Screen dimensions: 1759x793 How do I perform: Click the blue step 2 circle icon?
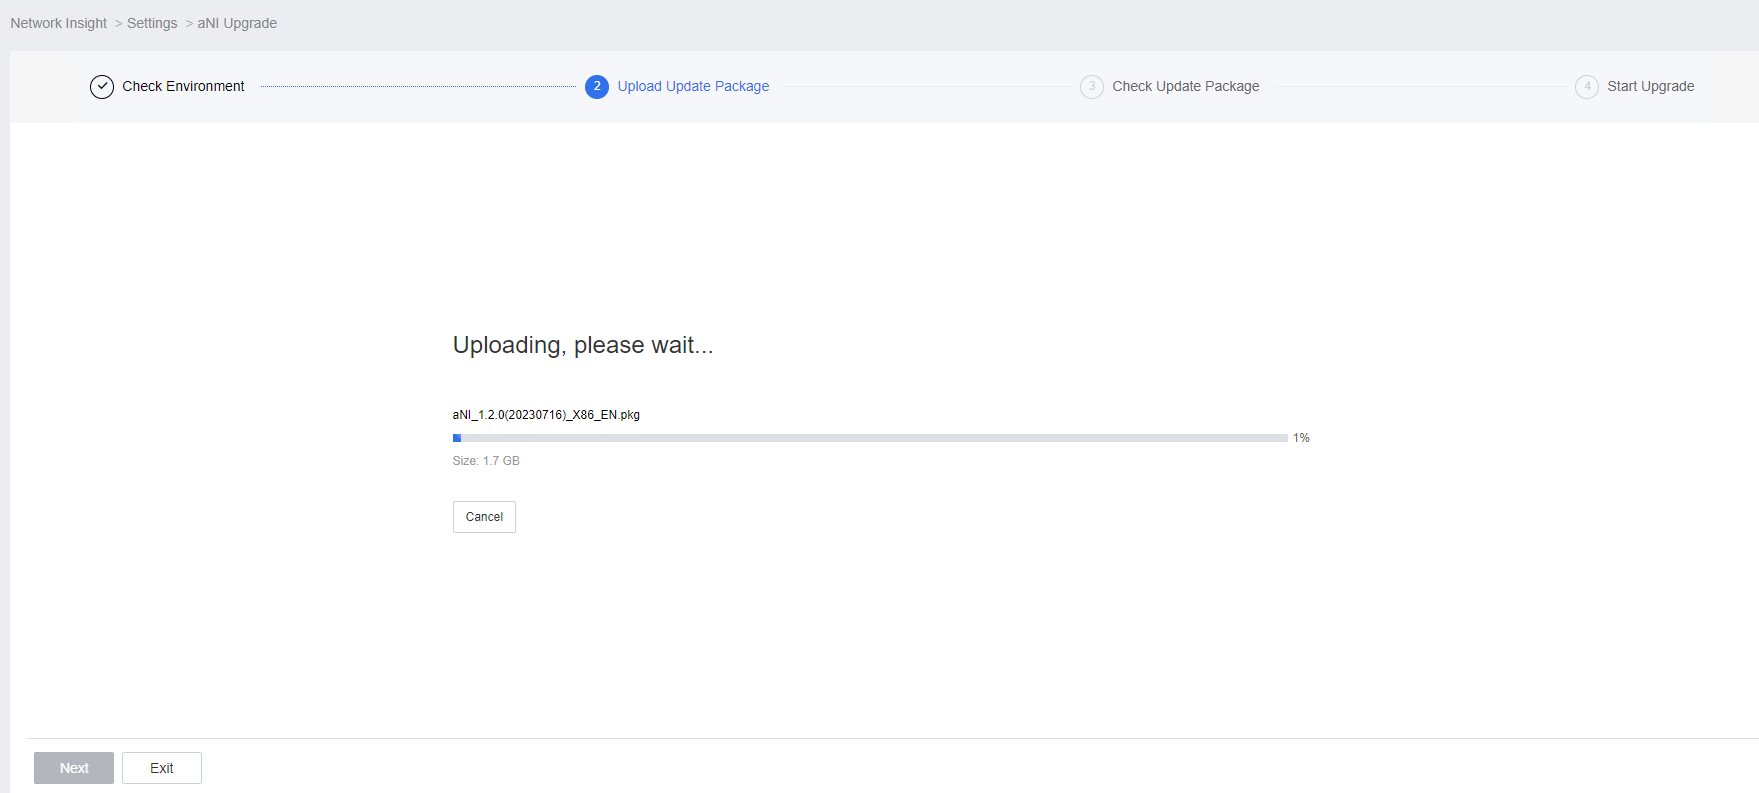[x=597, y=87]
